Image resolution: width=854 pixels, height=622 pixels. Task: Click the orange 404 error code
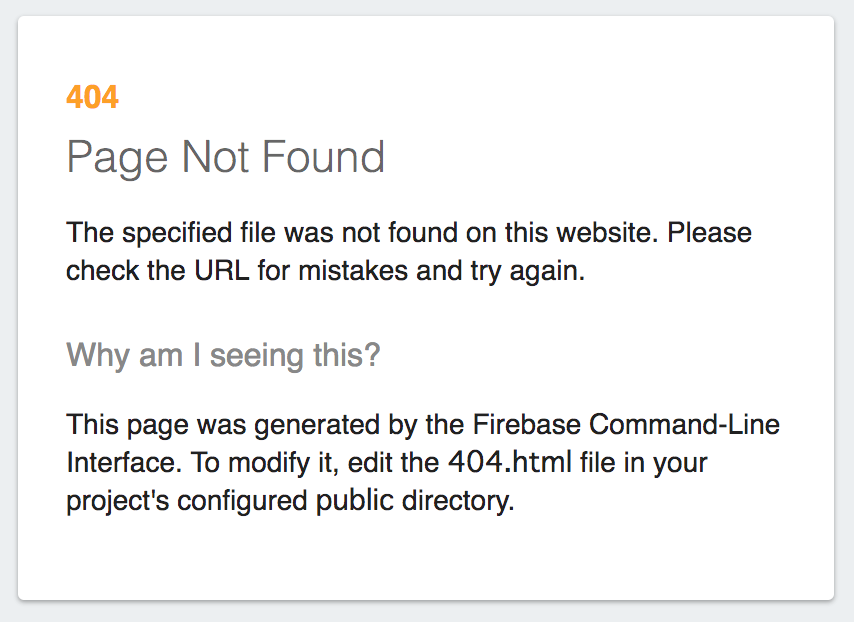click(92, 97)
